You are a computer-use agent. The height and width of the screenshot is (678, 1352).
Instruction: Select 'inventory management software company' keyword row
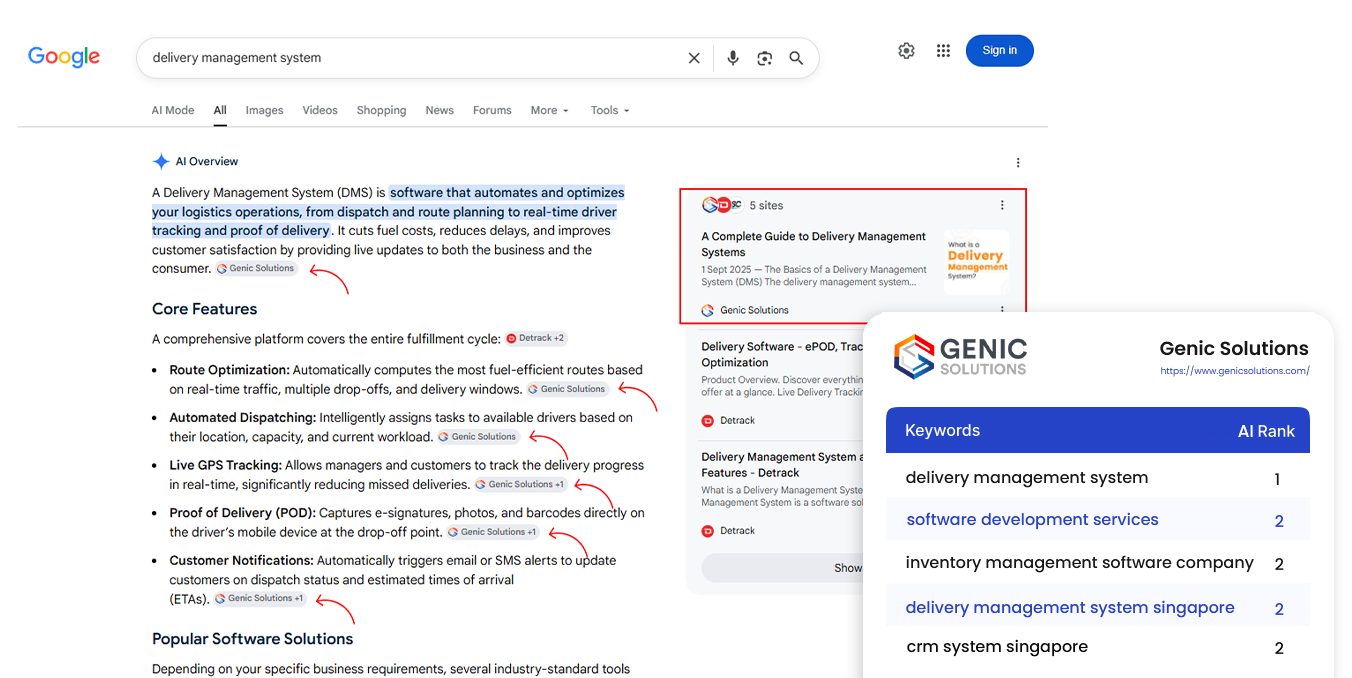(1098, 563)
